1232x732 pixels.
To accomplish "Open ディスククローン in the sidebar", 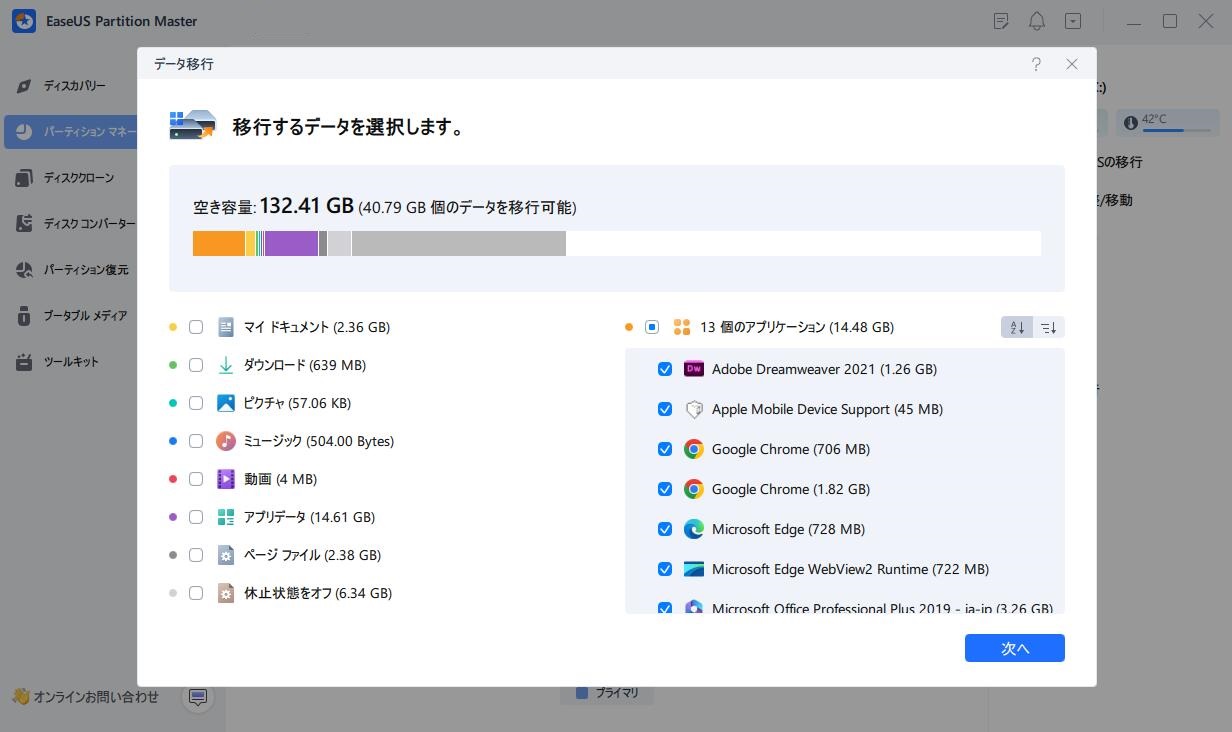I will [78, 178].
